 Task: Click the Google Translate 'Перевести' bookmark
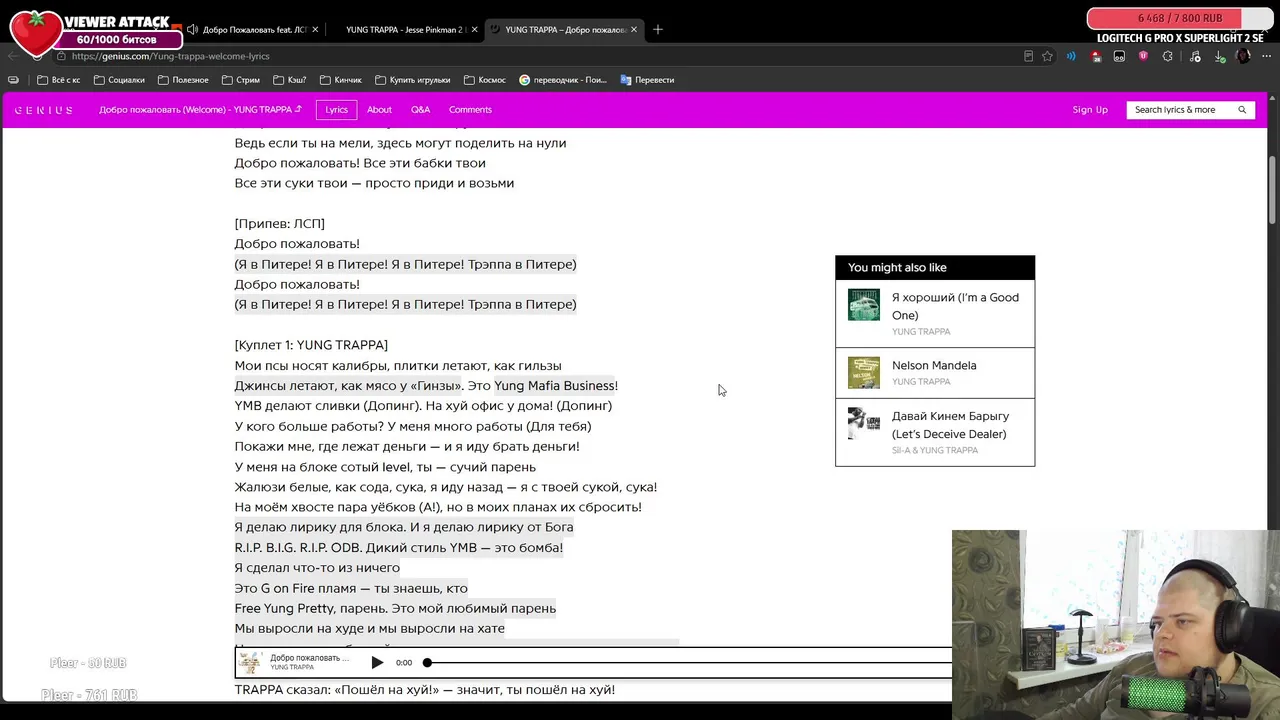pyautogui.click(x=647, y=80)
